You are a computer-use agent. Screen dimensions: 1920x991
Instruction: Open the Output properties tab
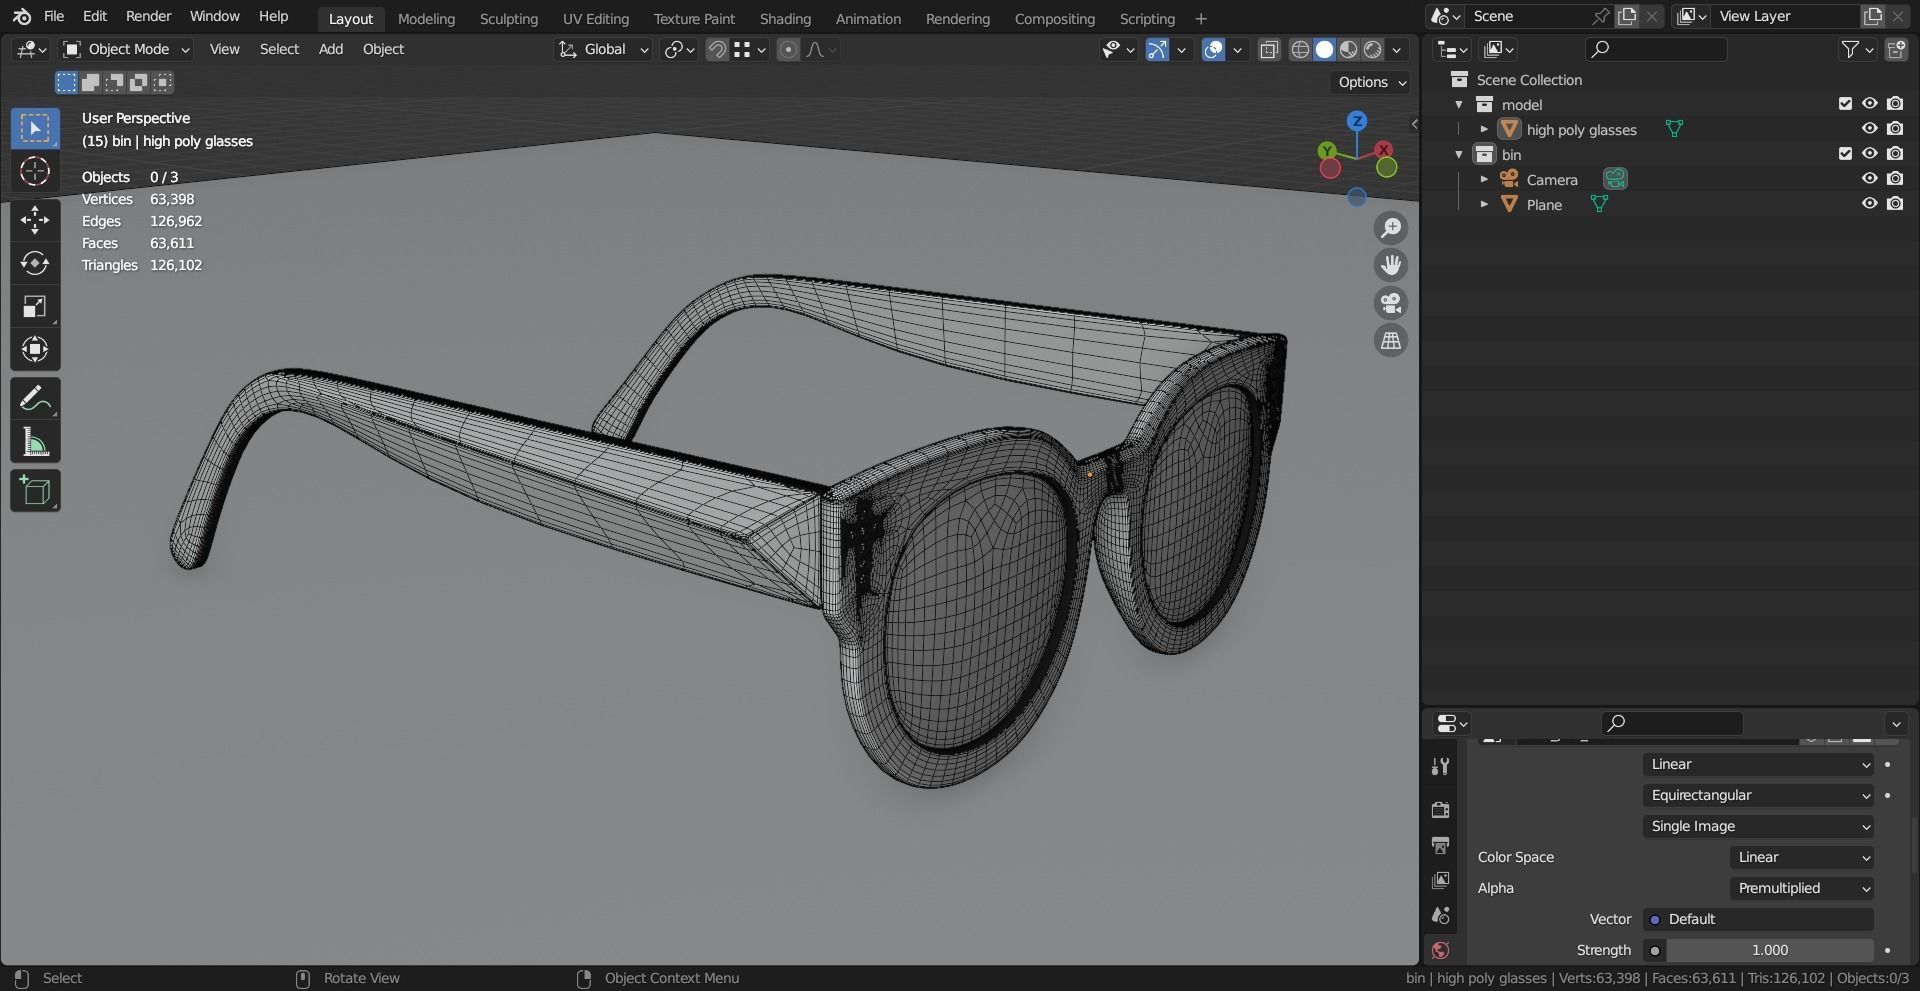pyautogui.click(x=1440, y=845)
